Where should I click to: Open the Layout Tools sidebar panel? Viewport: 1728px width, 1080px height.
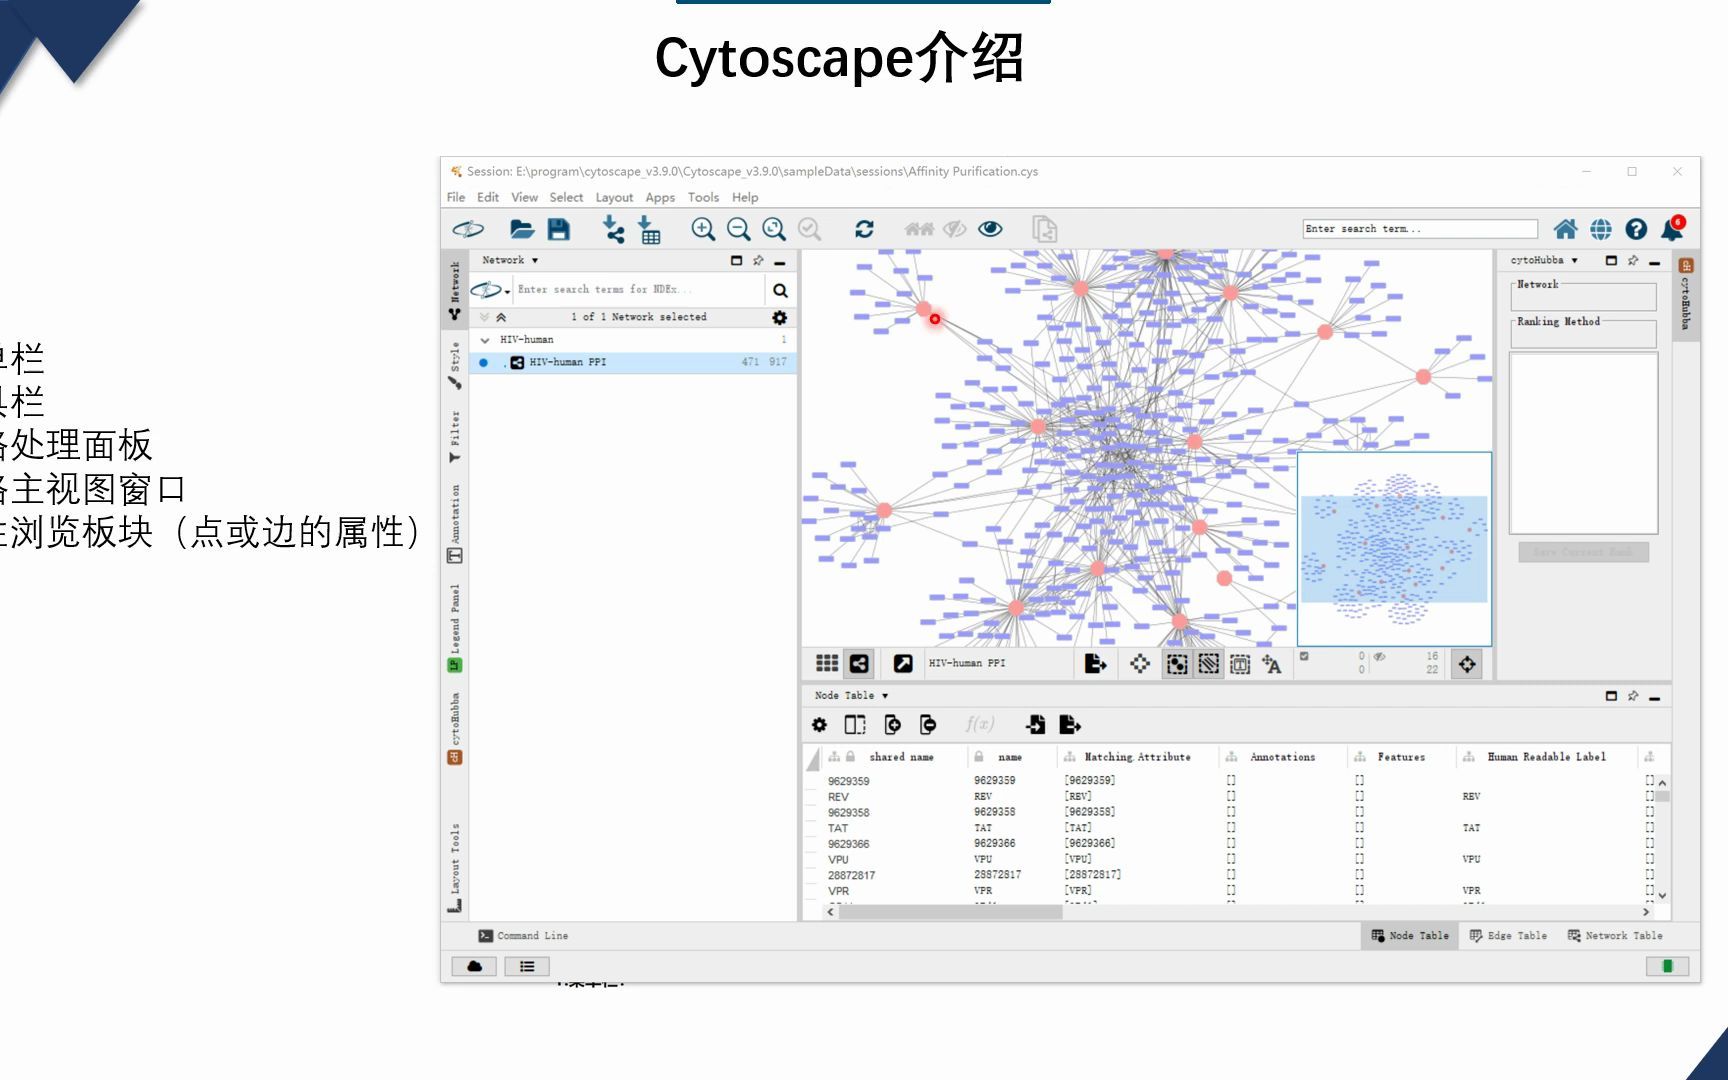(455, 855)
